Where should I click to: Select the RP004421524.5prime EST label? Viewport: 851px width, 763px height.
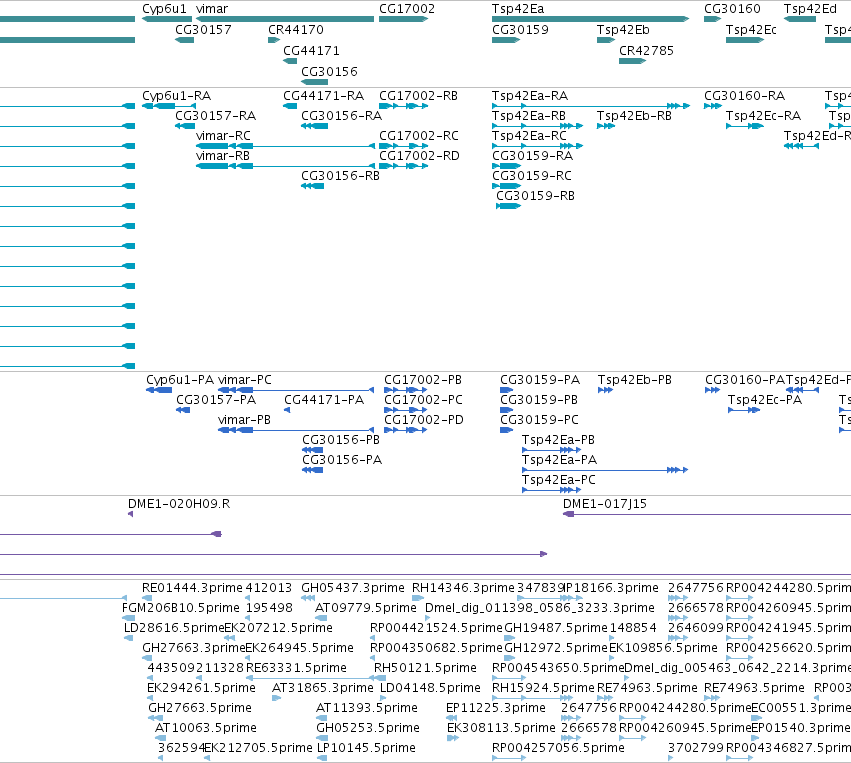[x=436, y=628]
